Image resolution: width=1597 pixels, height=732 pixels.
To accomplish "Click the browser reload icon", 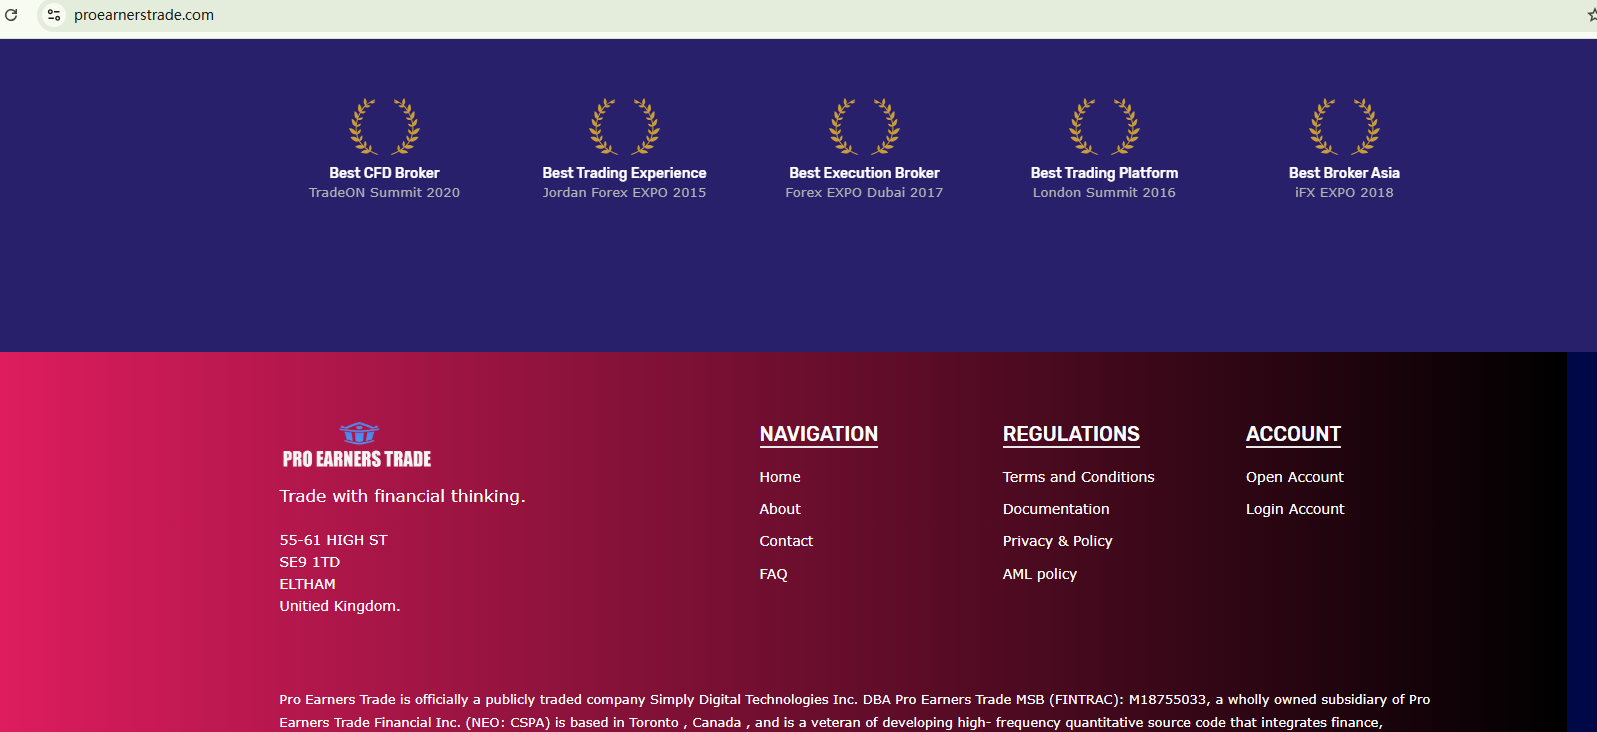I will (x=12, y=15).
